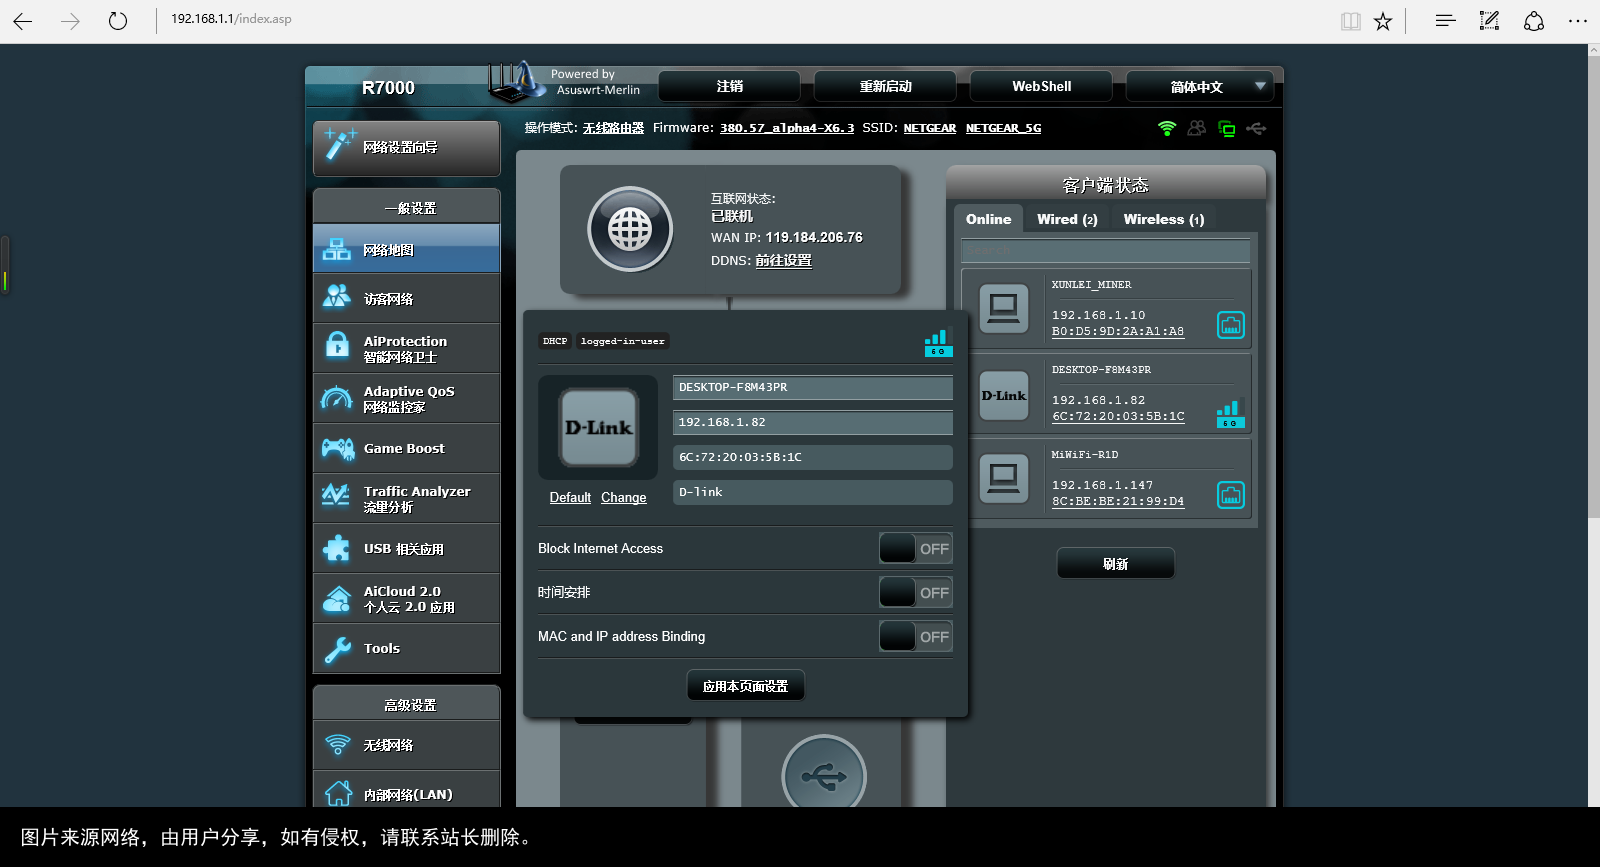This screenshot has width=1600, height=867.
Task: Click the browser favorites star icon
Action: 1382,21
